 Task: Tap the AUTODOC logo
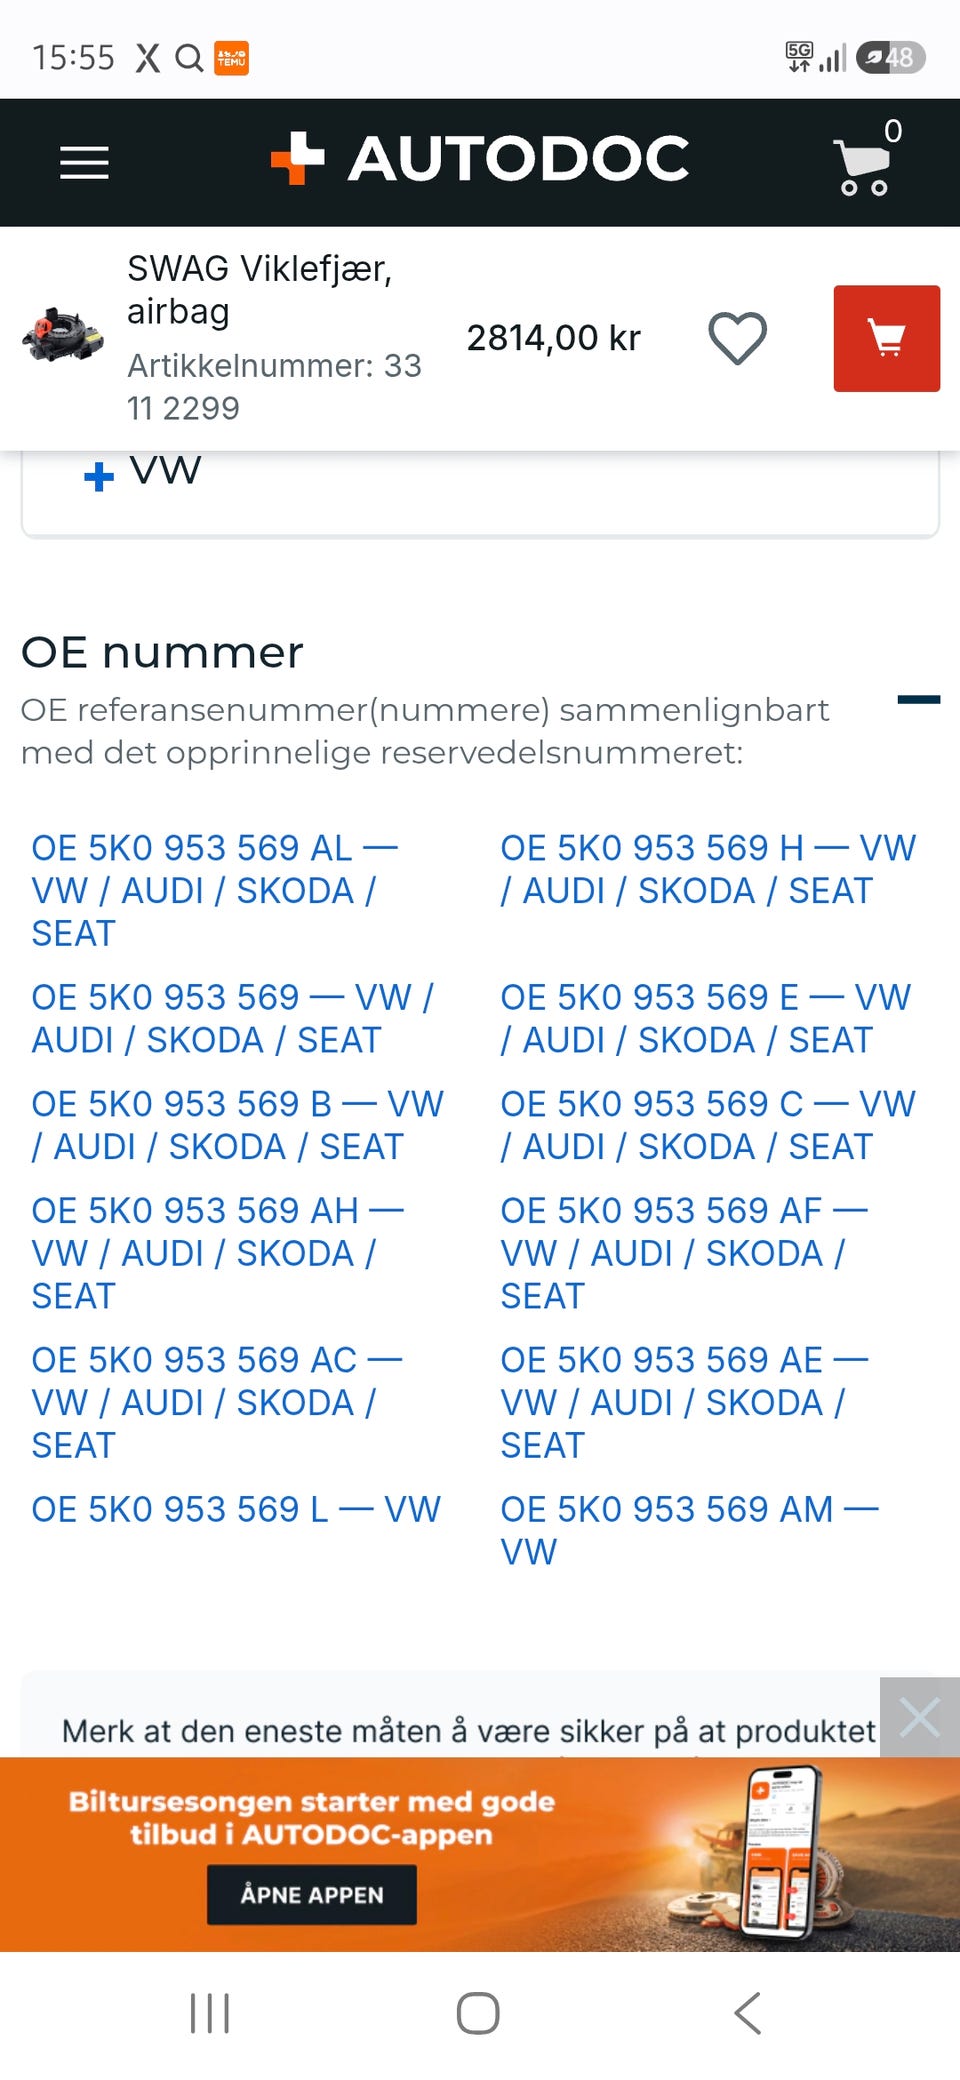[480, 159]
